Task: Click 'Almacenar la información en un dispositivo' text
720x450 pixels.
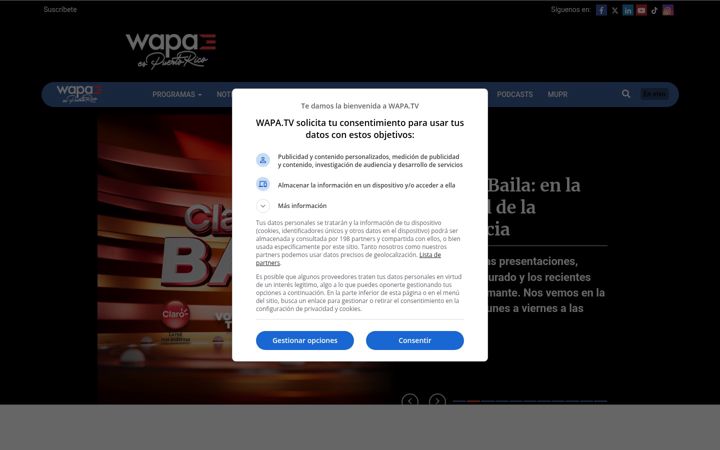Action: 366,185
